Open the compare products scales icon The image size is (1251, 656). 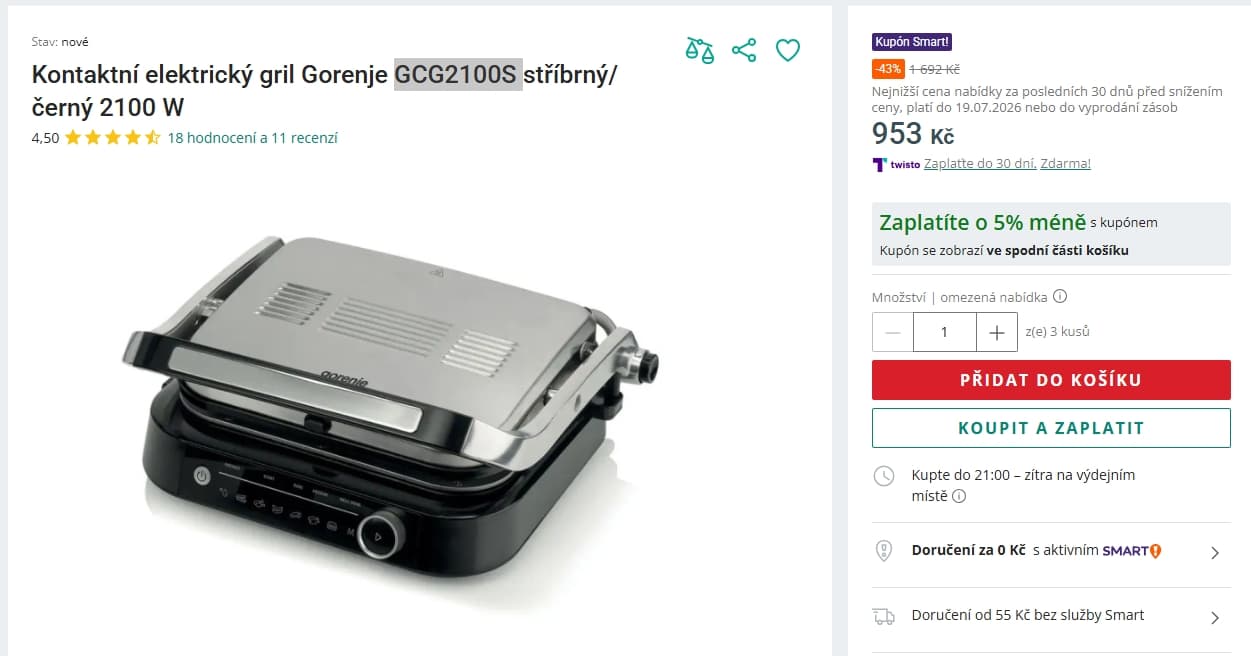pyautogui.click(x=700, y=50)
